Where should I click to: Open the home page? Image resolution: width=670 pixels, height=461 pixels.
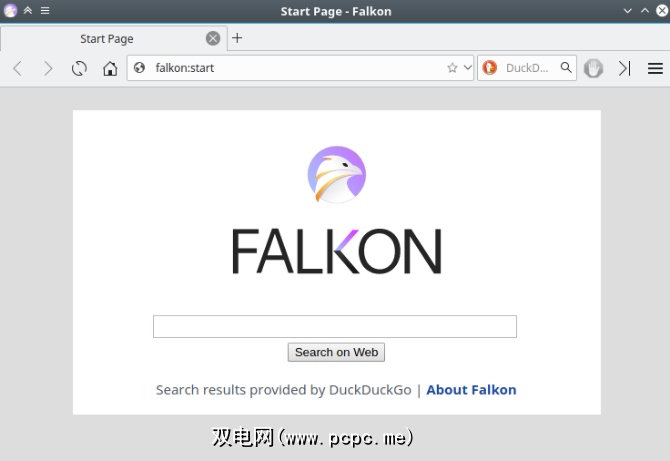pos(110,68)
